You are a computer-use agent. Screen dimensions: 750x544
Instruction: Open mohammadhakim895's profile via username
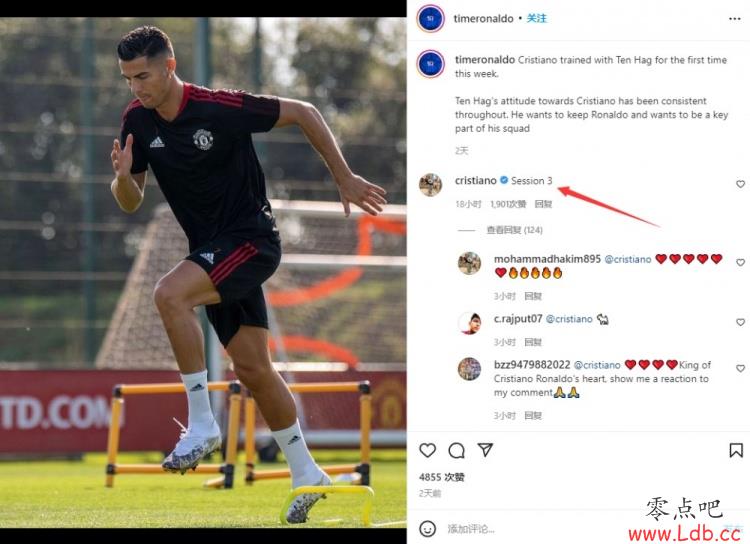click(x=547, y=259)
